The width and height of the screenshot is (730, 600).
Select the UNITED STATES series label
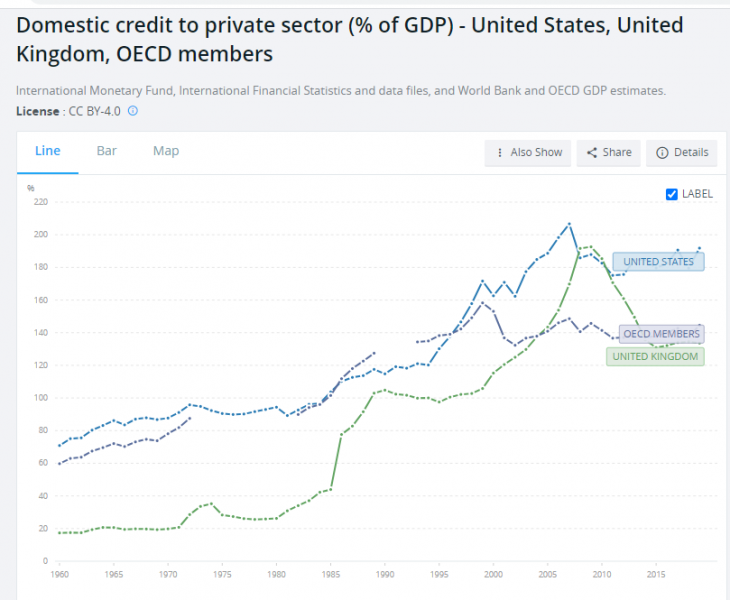[658, 262]
